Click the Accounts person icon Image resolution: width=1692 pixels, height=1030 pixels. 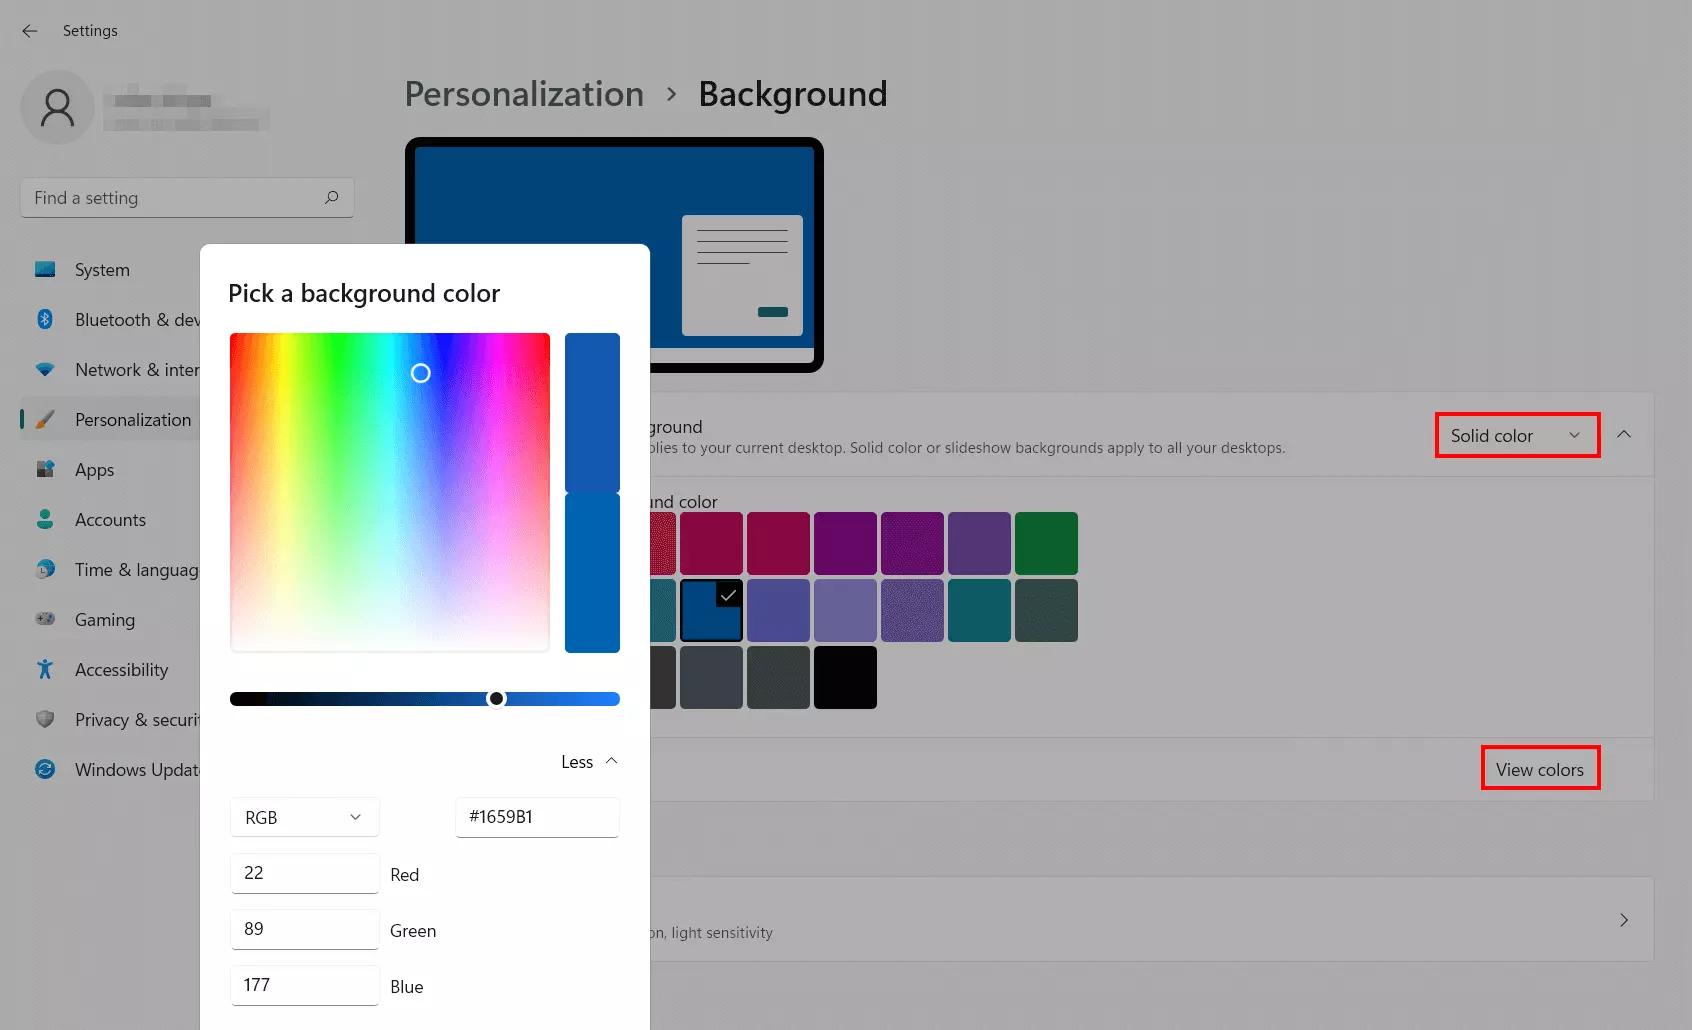tap(45, 519)
